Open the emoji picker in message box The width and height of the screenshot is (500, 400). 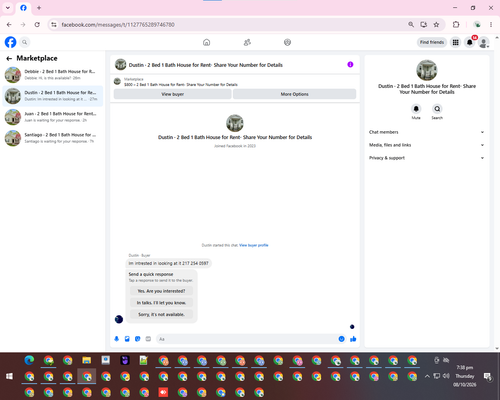click(341, 339)
